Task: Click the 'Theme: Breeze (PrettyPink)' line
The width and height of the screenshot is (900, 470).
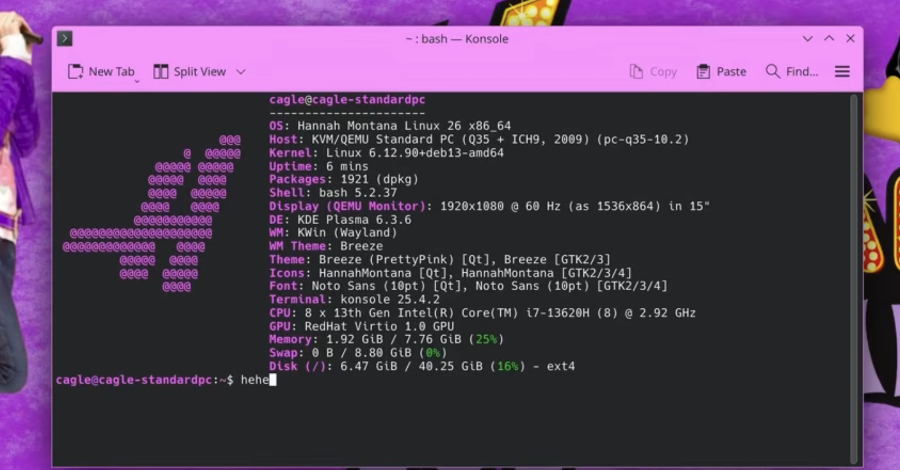Action: [440, 259]
